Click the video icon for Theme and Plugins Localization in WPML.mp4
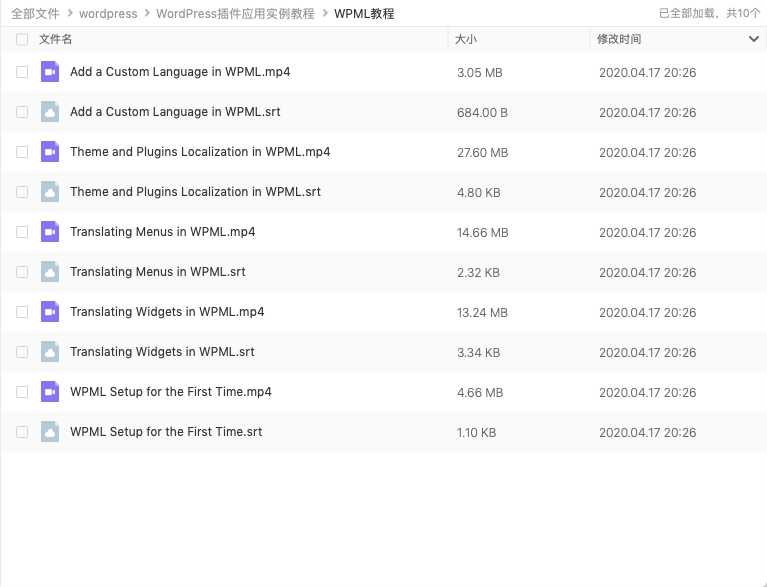This screenshot has width=767, height=587. click(x=50, y=152)
